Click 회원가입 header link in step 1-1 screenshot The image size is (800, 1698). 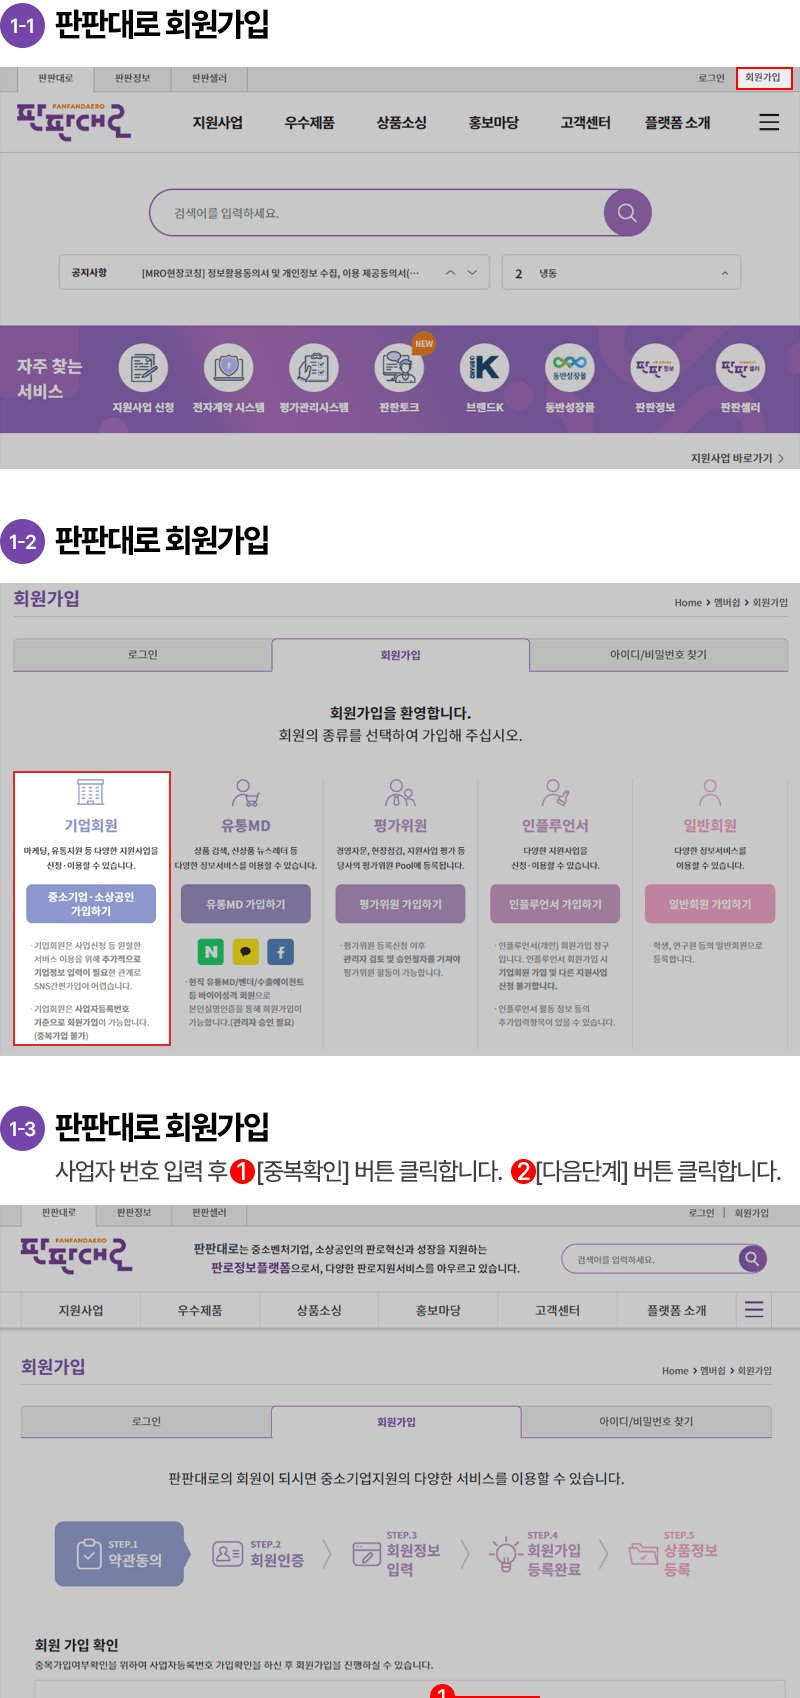point(763,78)
